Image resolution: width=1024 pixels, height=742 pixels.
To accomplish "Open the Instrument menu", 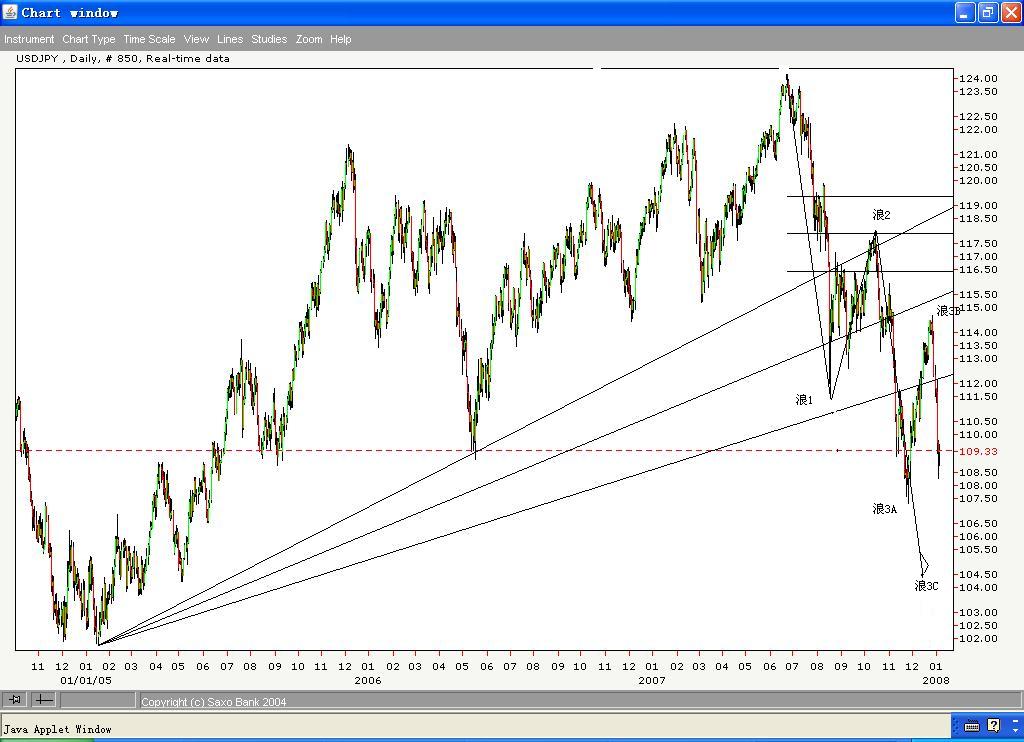I will [x=29, y=39].
